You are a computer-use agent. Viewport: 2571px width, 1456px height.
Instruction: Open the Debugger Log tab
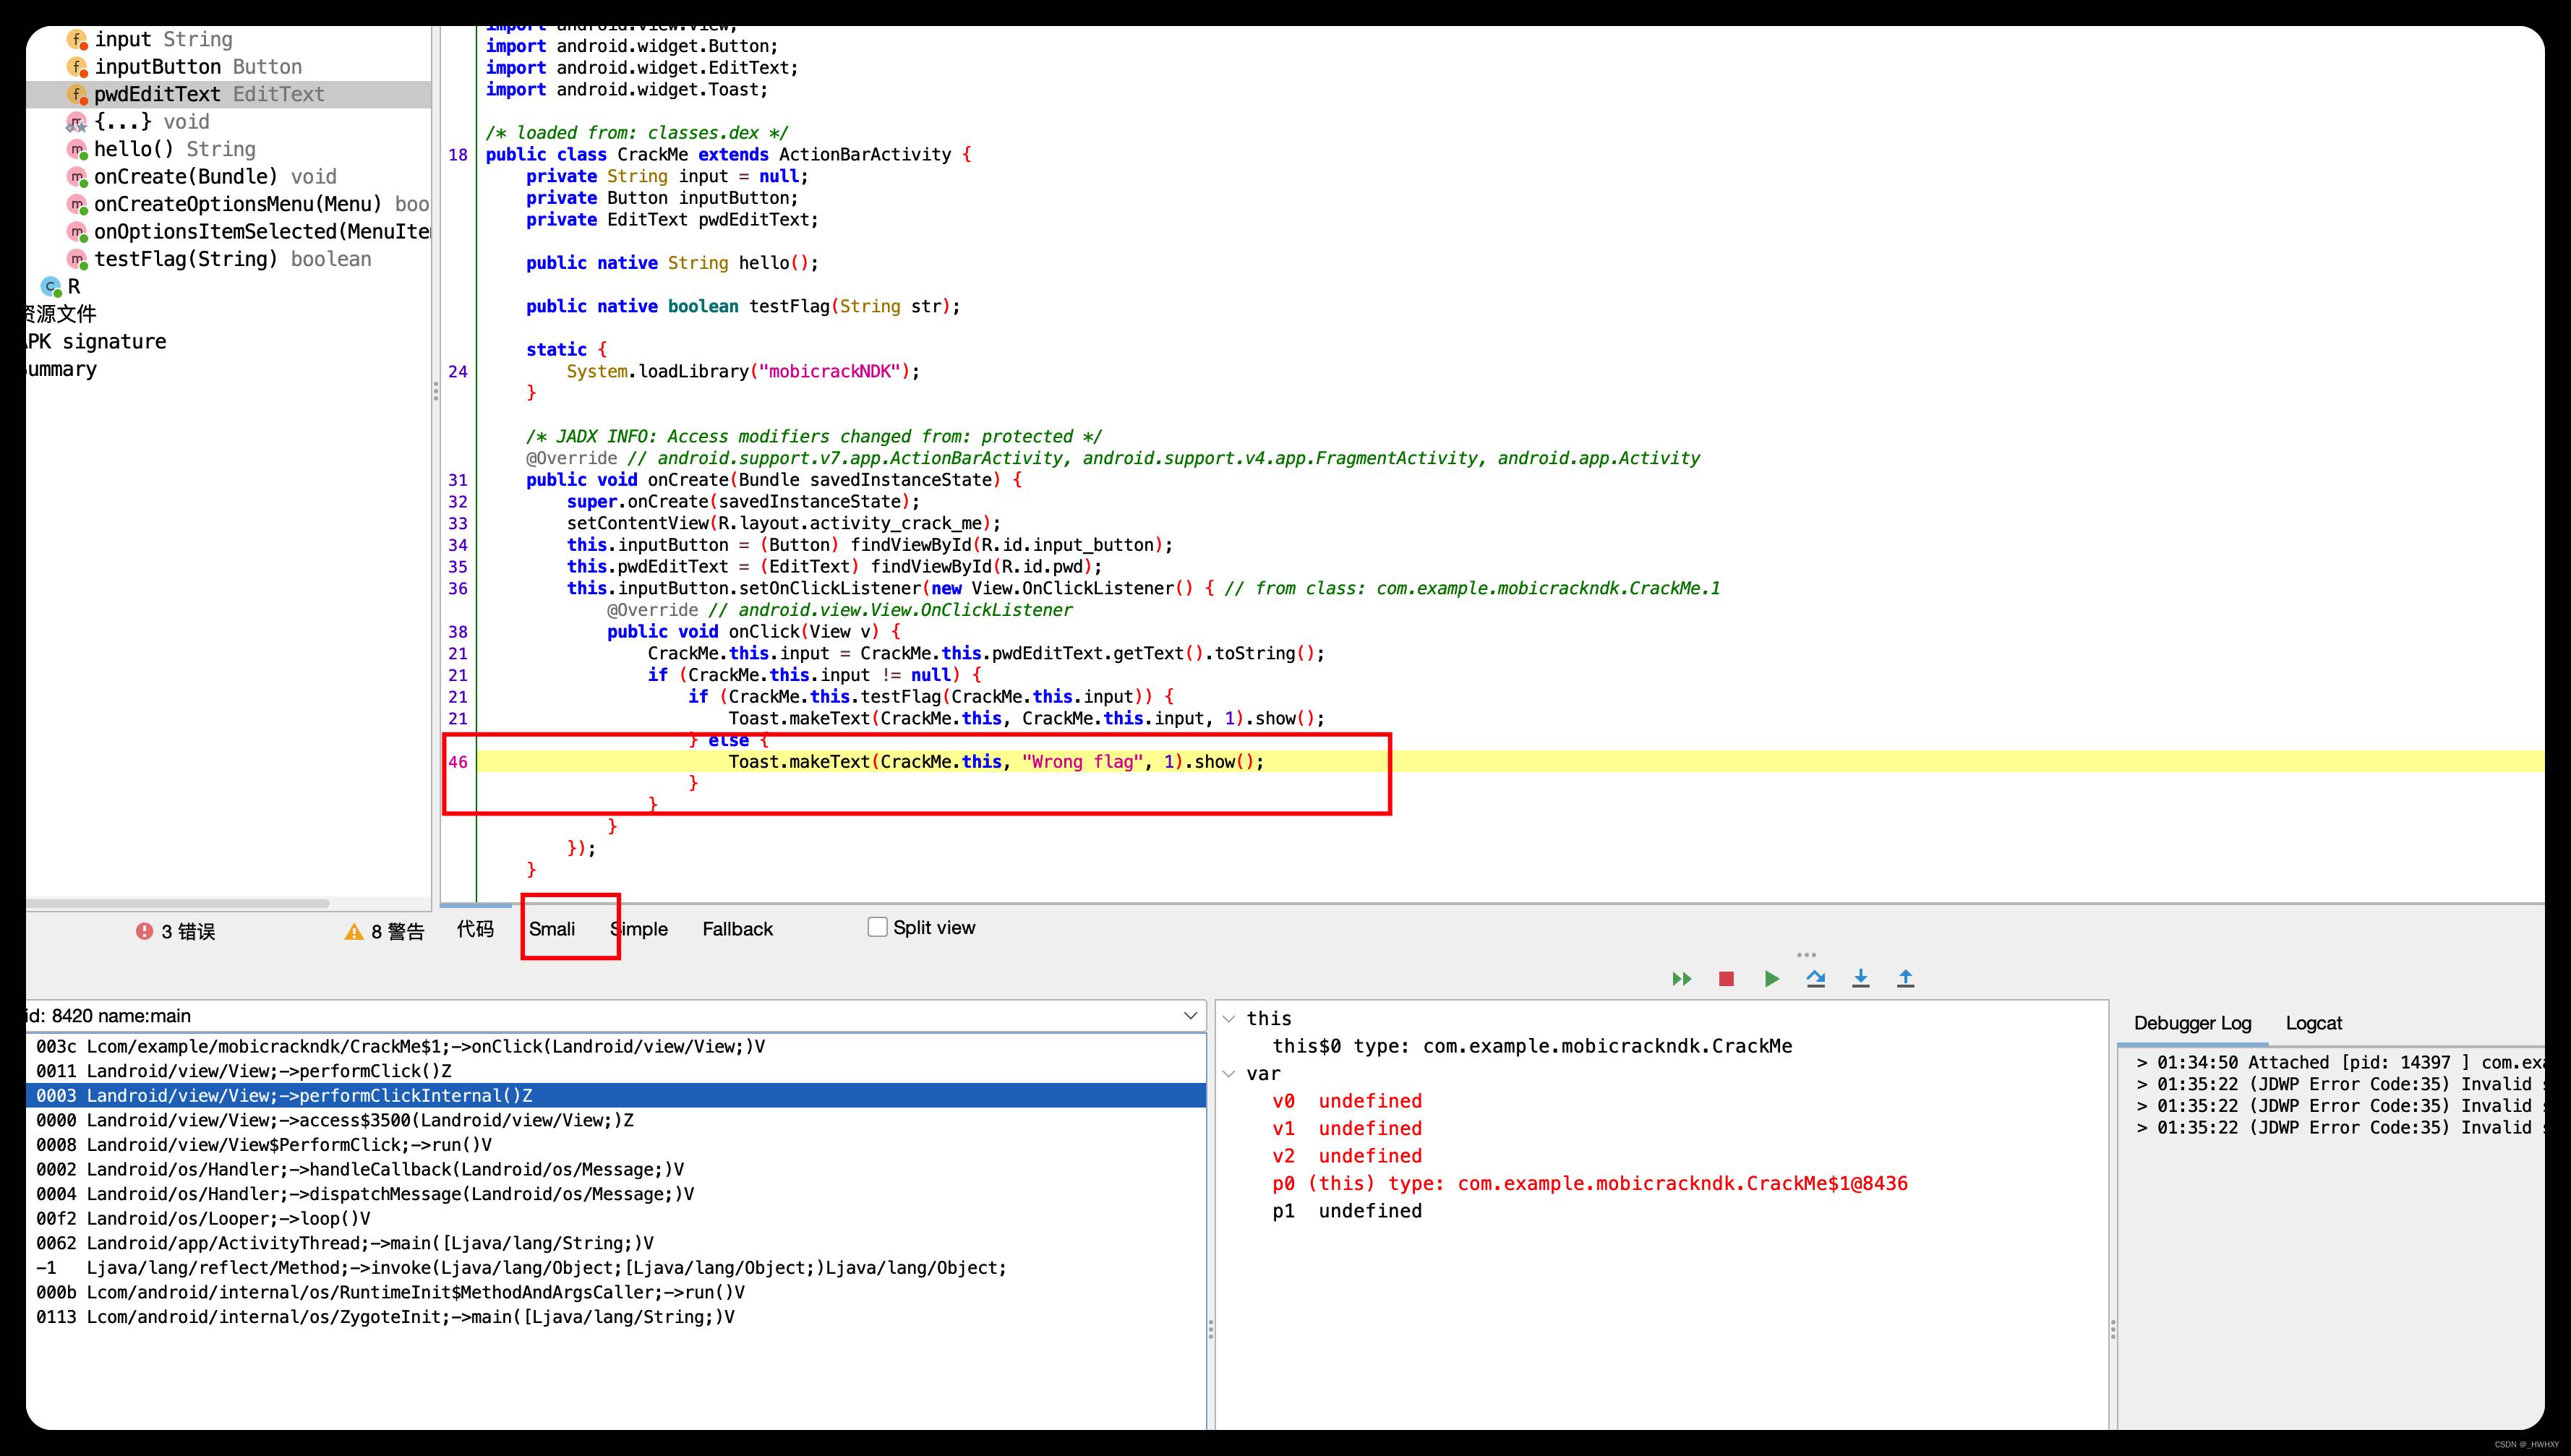(x=2192, y=1023)
